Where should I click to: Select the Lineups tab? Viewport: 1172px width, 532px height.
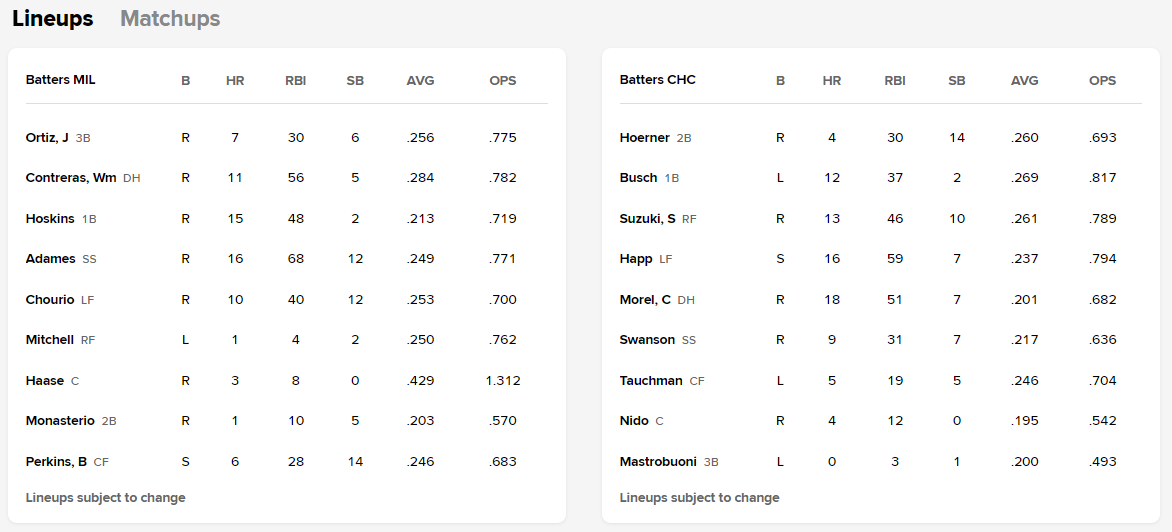(x=53, y=19)
